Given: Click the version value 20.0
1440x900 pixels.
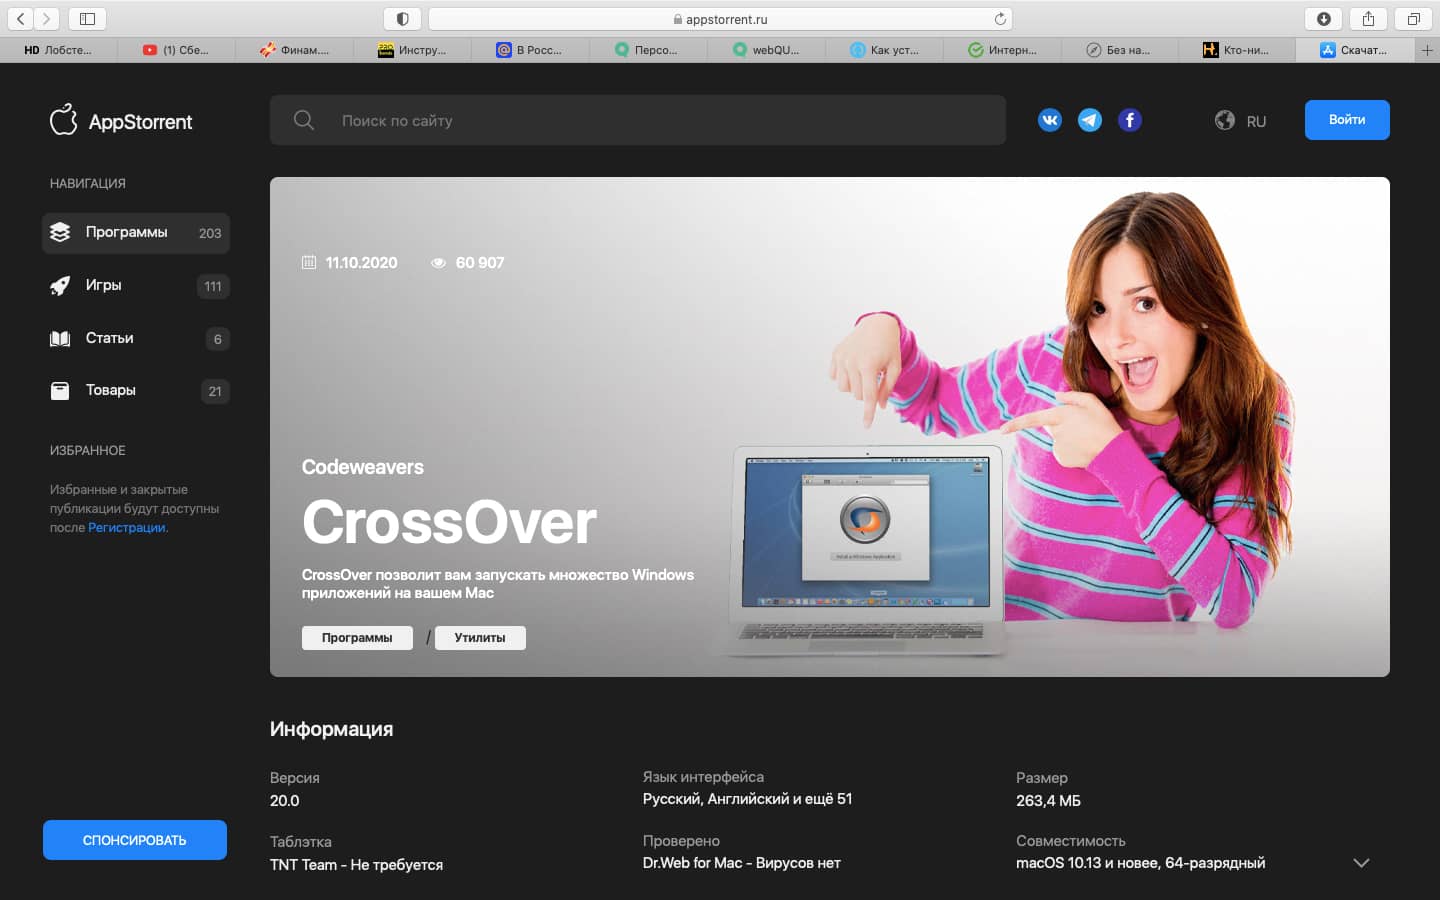Looking at the screenshot, I should click(285, 801).
